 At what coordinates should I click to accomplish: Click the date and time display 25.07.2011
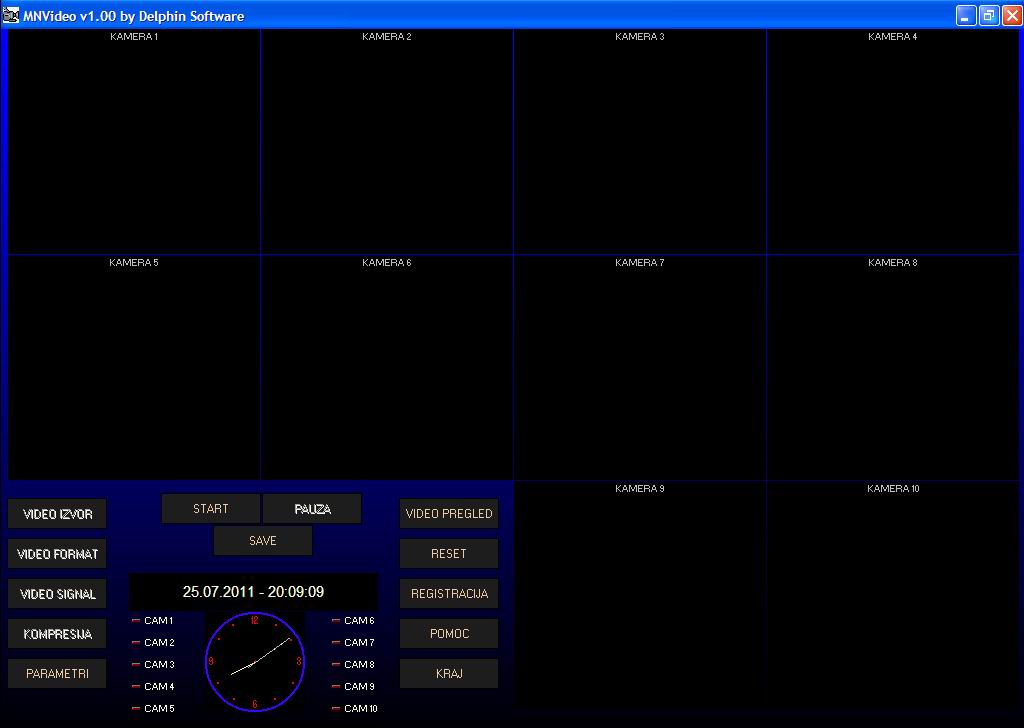(253, 592)
